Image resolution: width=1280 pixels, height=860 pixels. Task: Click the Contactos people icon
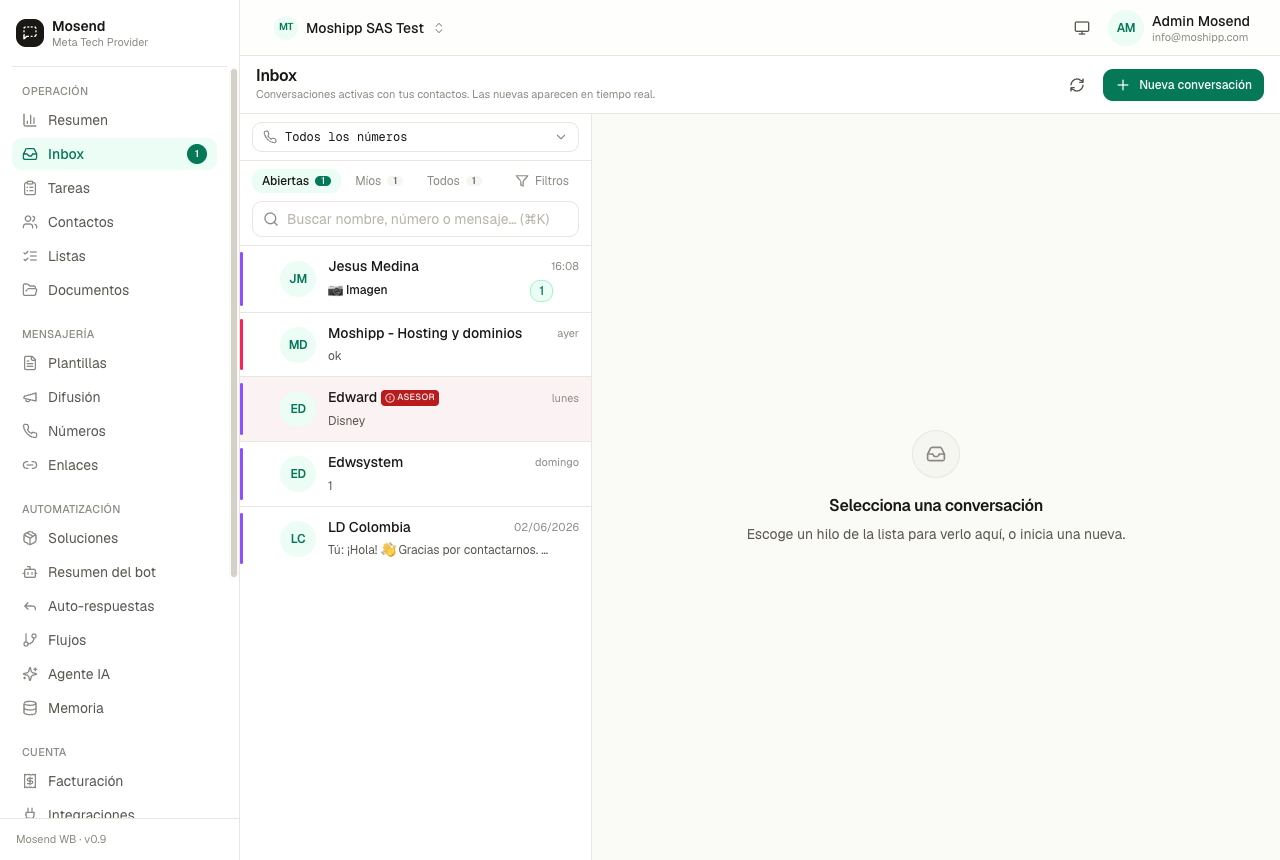[x=30, y=222]
